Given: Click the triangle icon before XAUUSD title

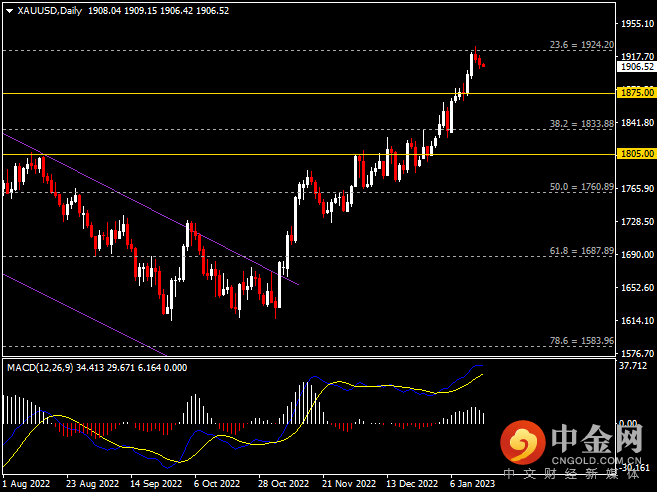Looking at the screenshot, I should pyautogui.click(x=10, y=11).
